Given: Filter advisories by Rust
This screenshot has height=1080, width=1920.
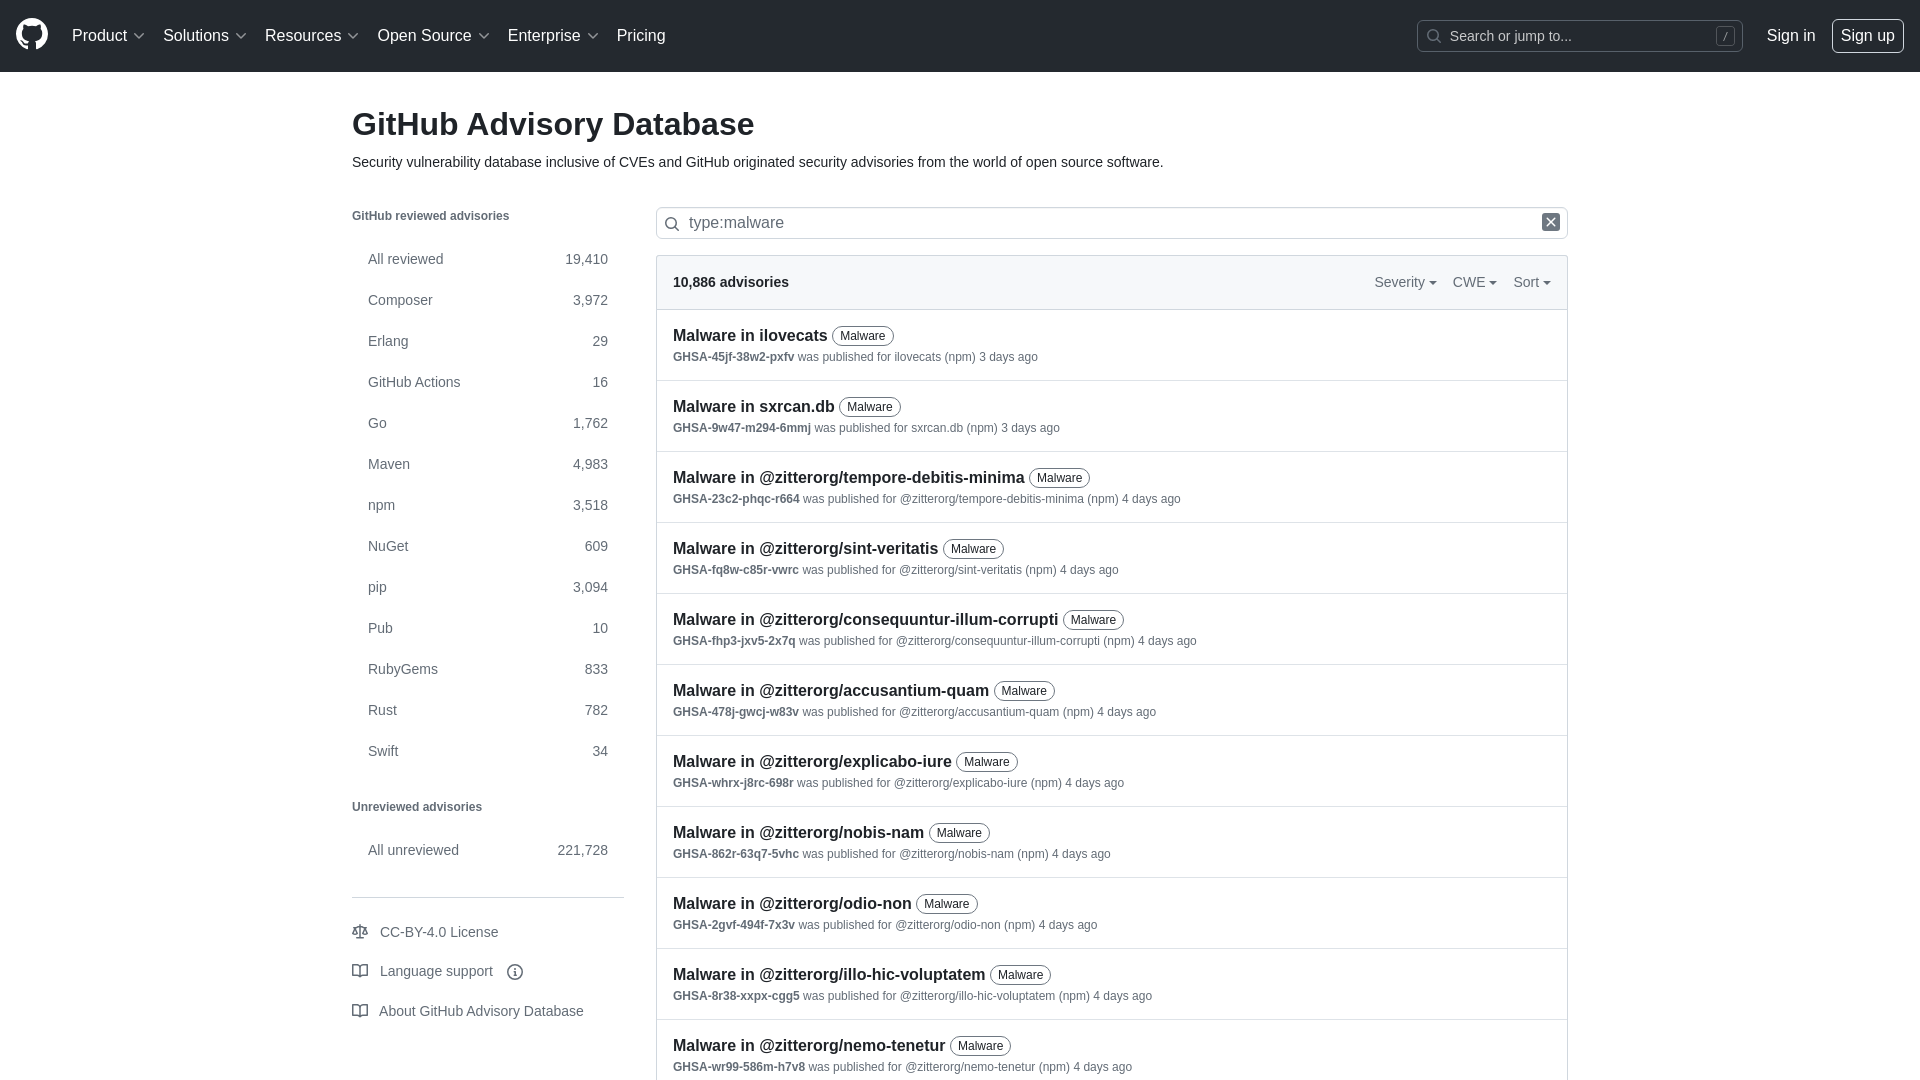Looking at the screenshot, I should [488, 710].
